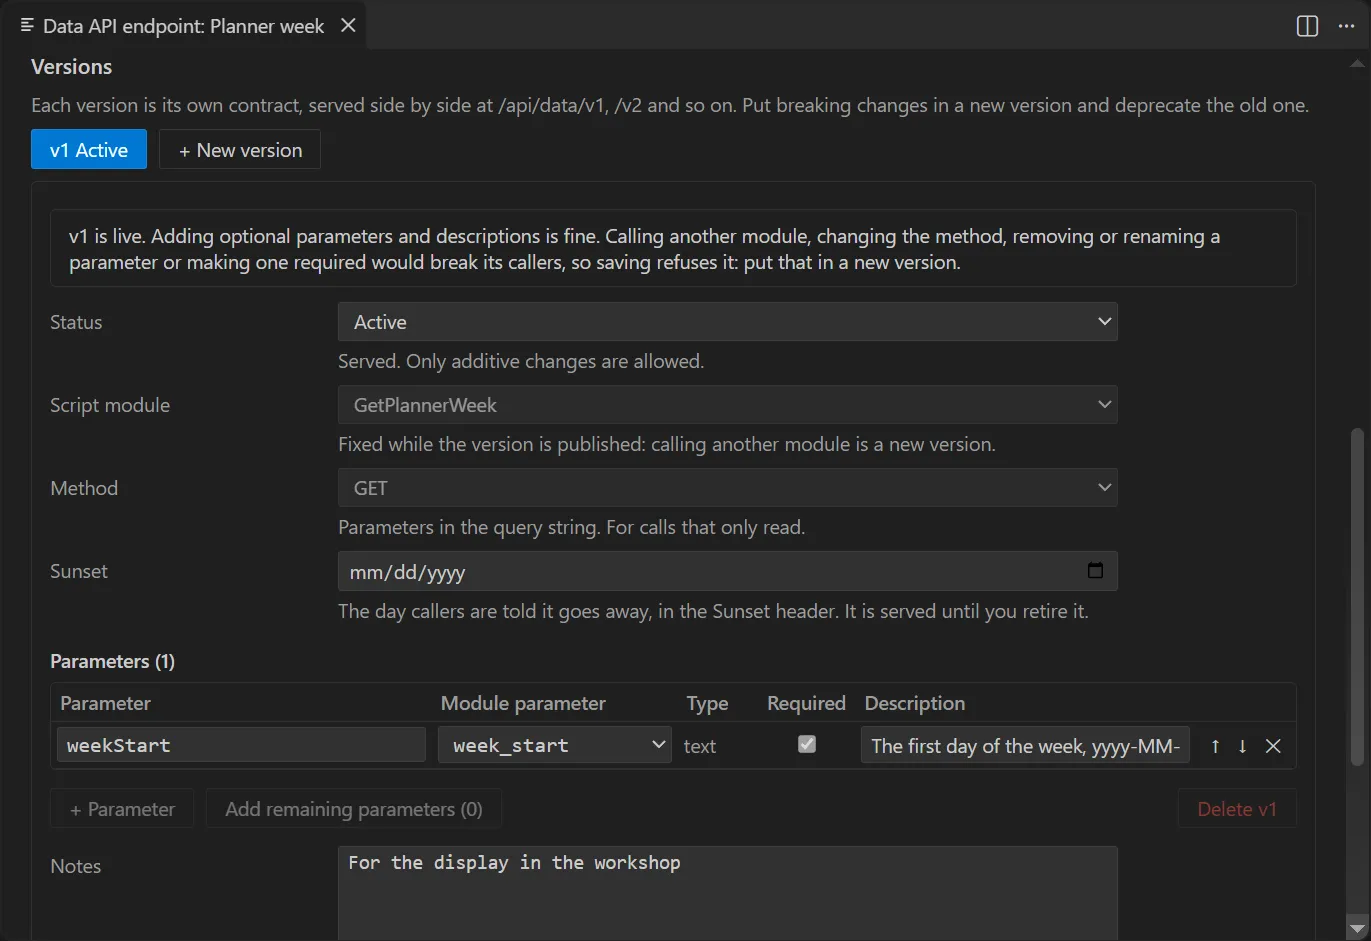Move weekStart parameter down

coord(1242,746)
